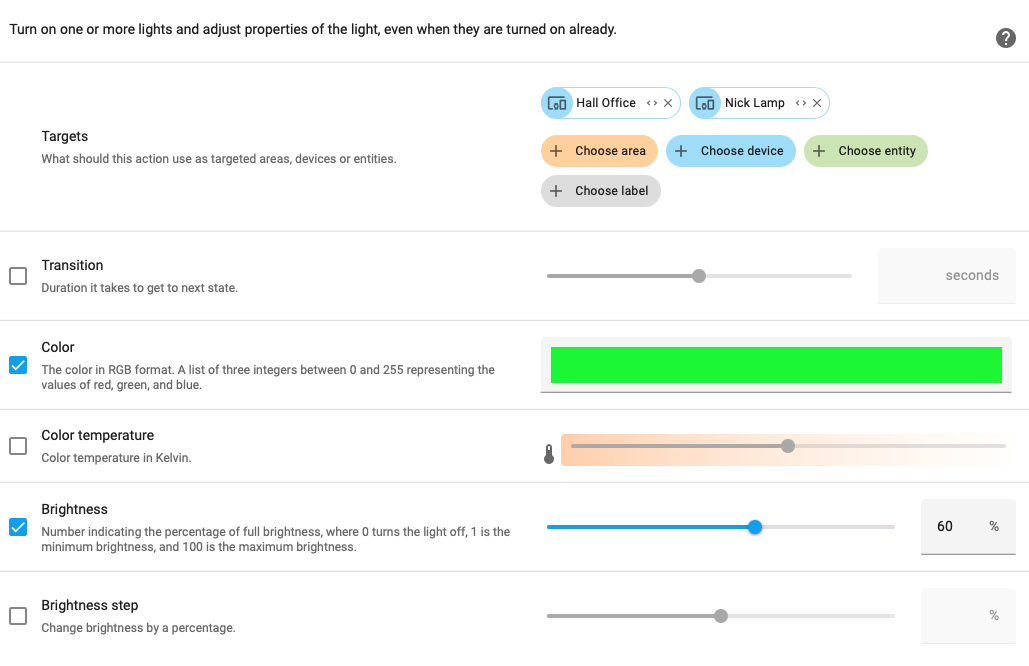The height and width of the screenshot is (666, 1029).
Task: Expand Nick Lamp device into entities
Action: pyautogui.click(x=801, y=103)
